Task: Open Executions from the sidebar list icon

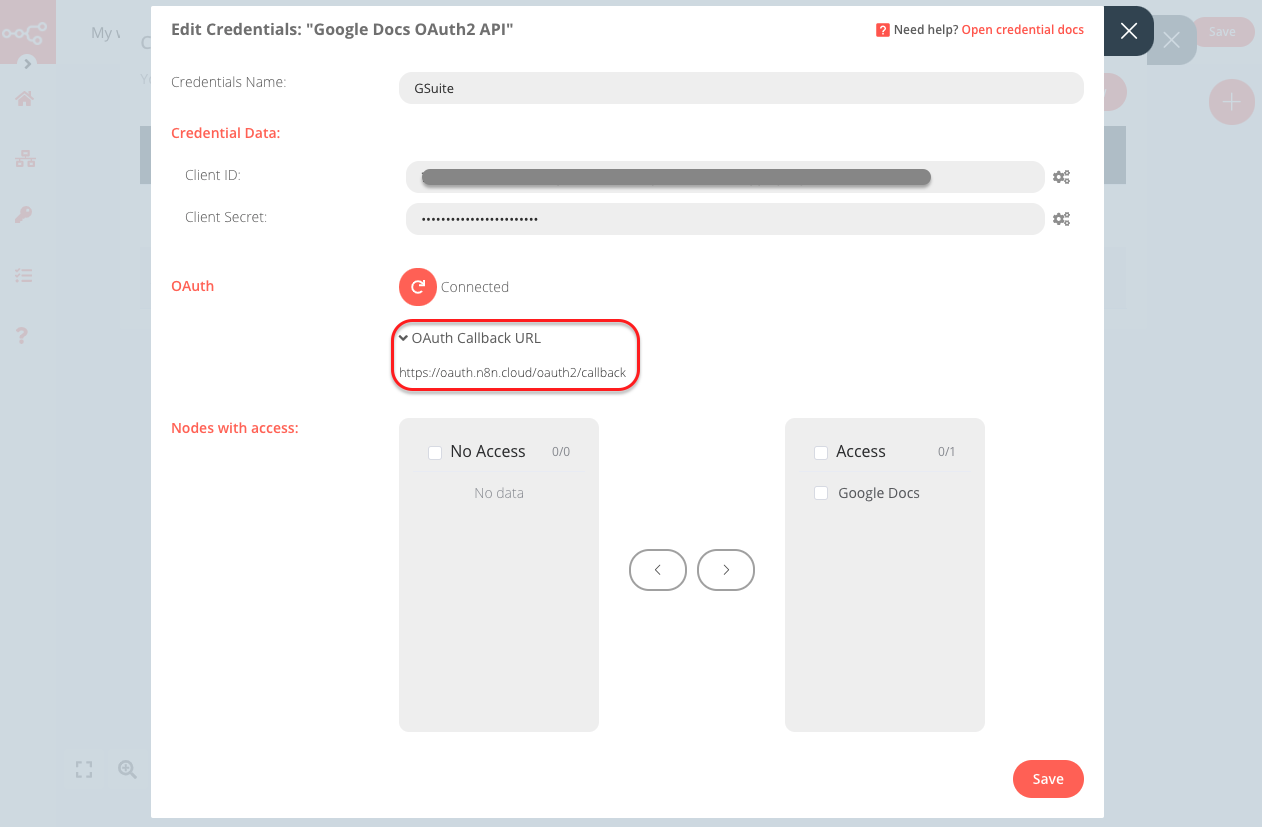Action: point(22,275)
